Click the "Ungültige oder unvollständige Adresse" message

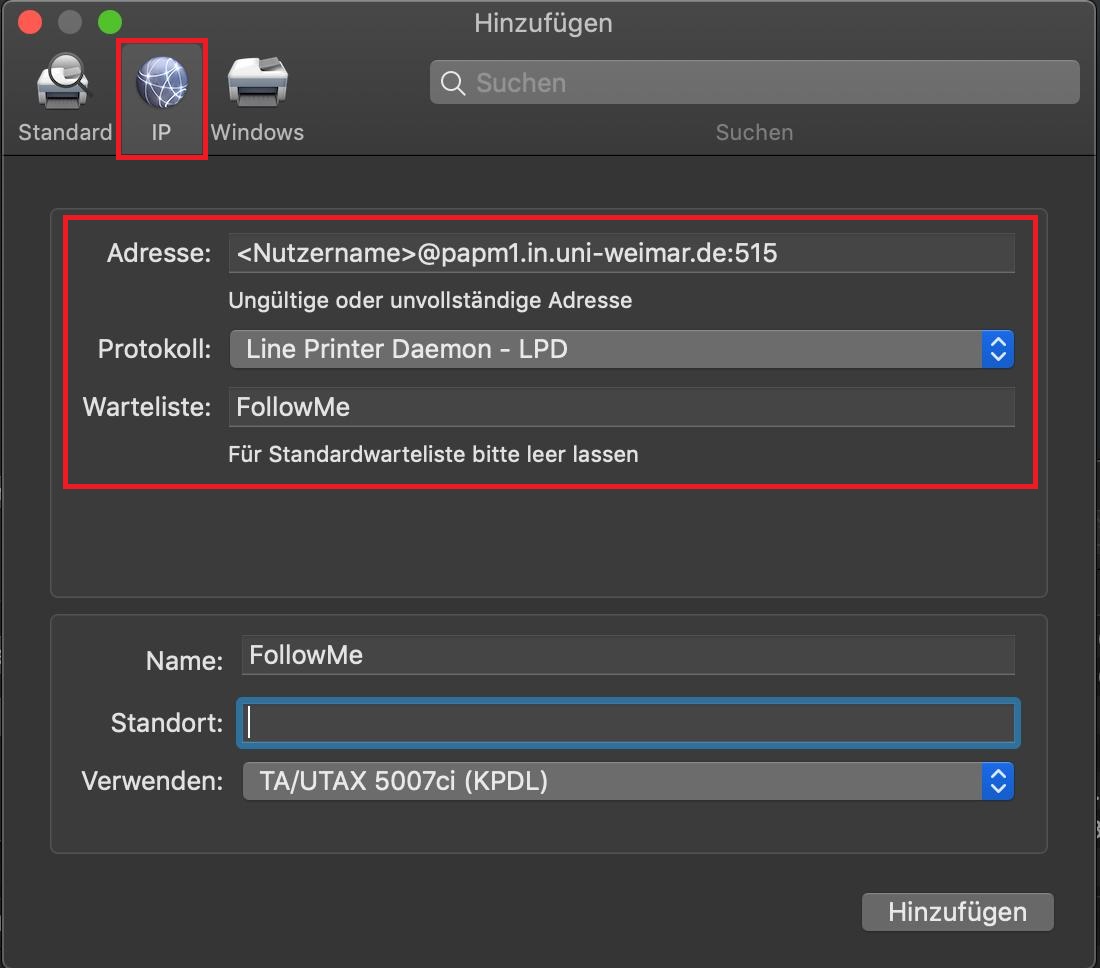430,300
